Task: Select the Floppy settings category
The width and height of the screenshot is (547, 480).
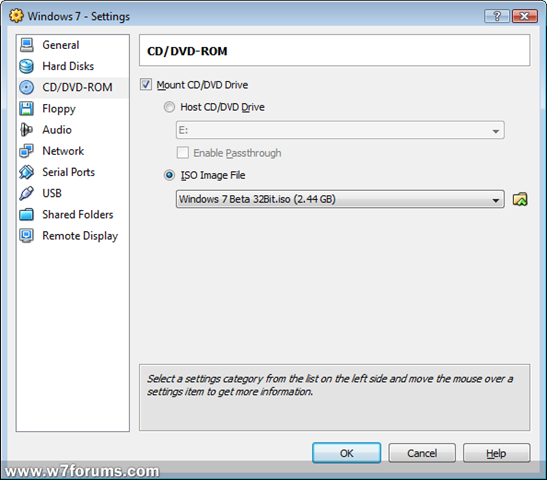Action: pos(59,109)
